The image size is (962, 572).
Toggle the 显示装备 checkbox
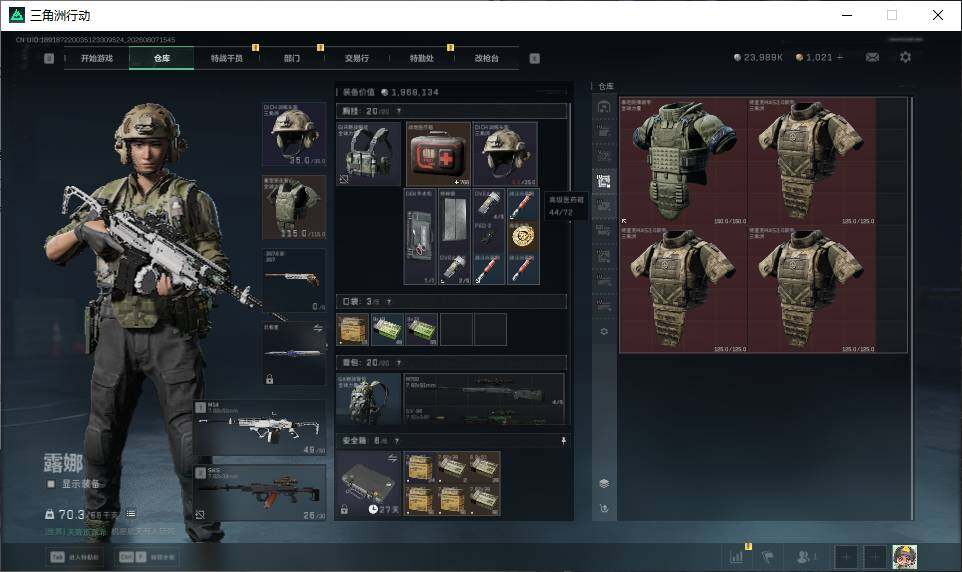[52, 484]
